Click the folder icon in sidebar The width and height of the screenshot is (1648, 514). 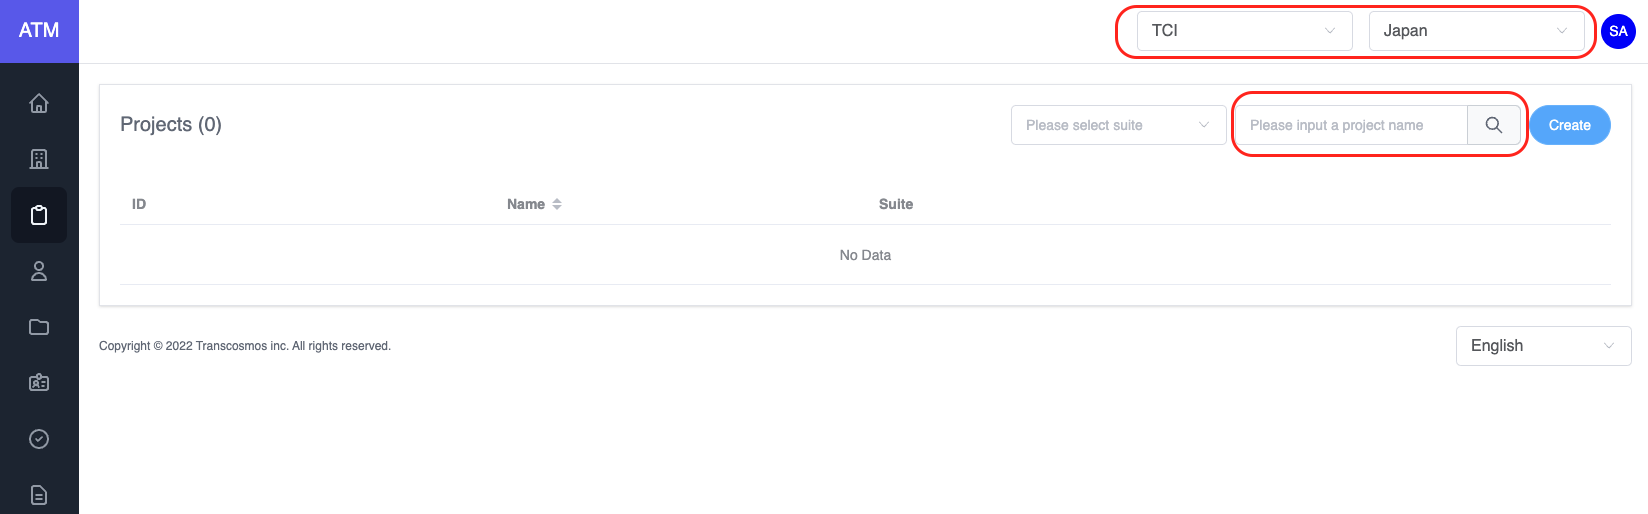pos(39,327)
